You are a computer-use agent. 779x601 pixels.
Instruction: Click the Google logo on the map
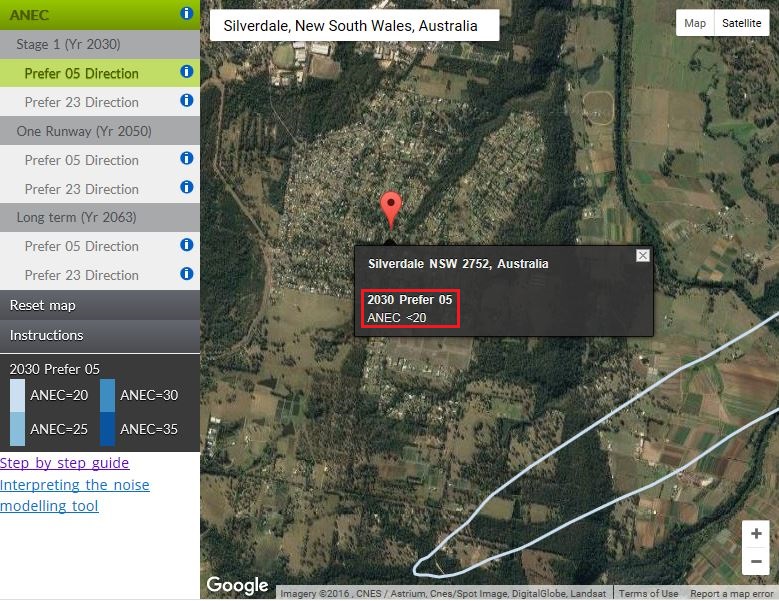pyautogui.click(x=237, y=586)
